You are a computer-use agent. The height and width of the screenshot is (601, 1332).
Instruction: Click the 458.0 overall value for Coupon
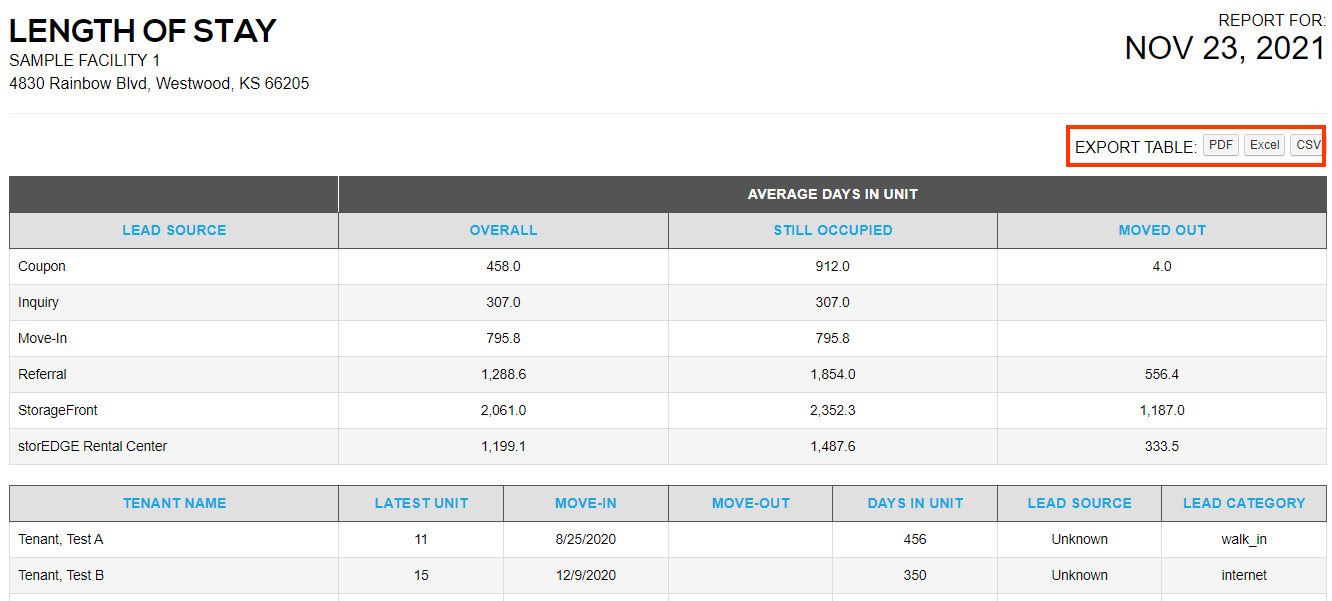coord(504,267)
